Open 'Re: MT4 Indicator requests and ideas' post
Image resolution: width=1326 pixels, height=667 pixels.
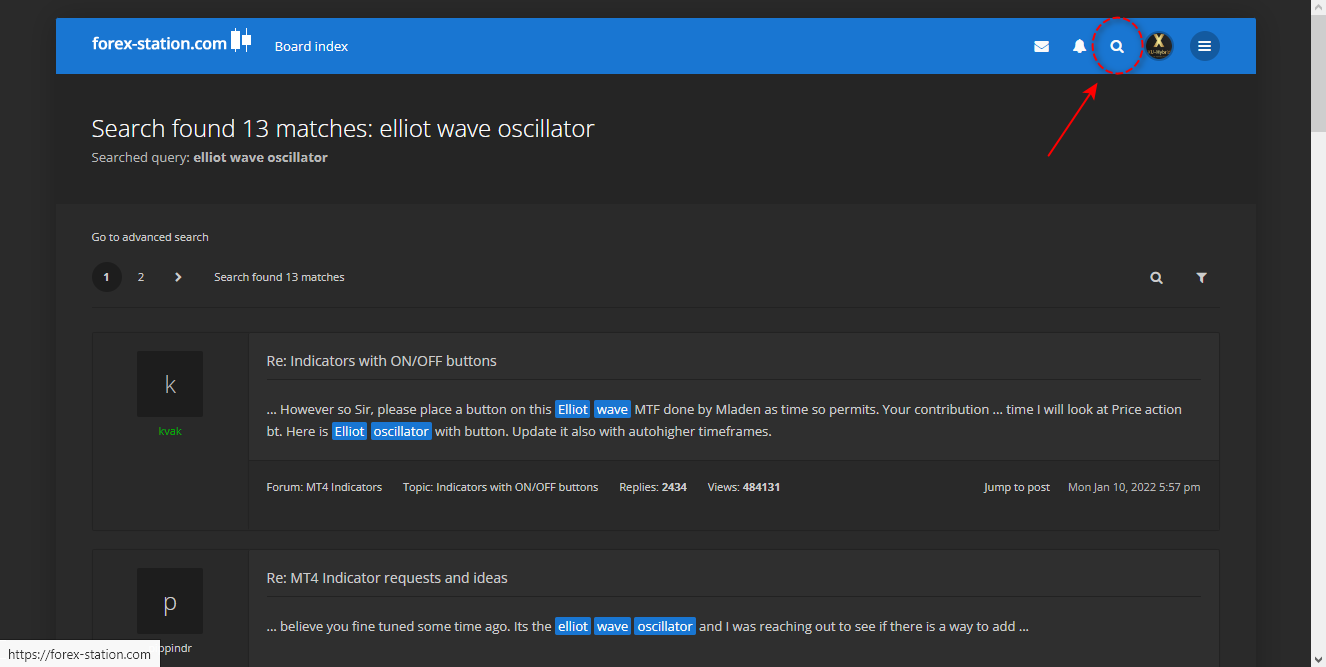(x=387, y=578)
